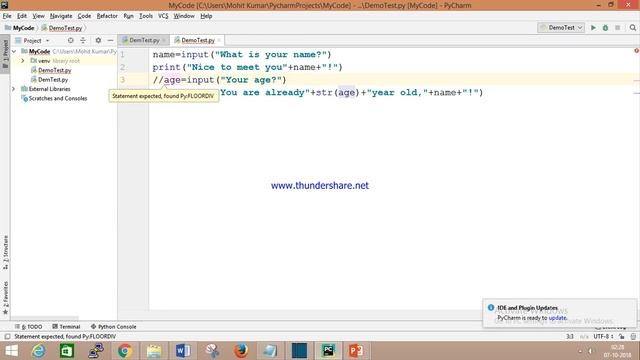The width and height of the screenshot is (640, 360).
Task: Open the Code menu
Action: pos(84,16)
